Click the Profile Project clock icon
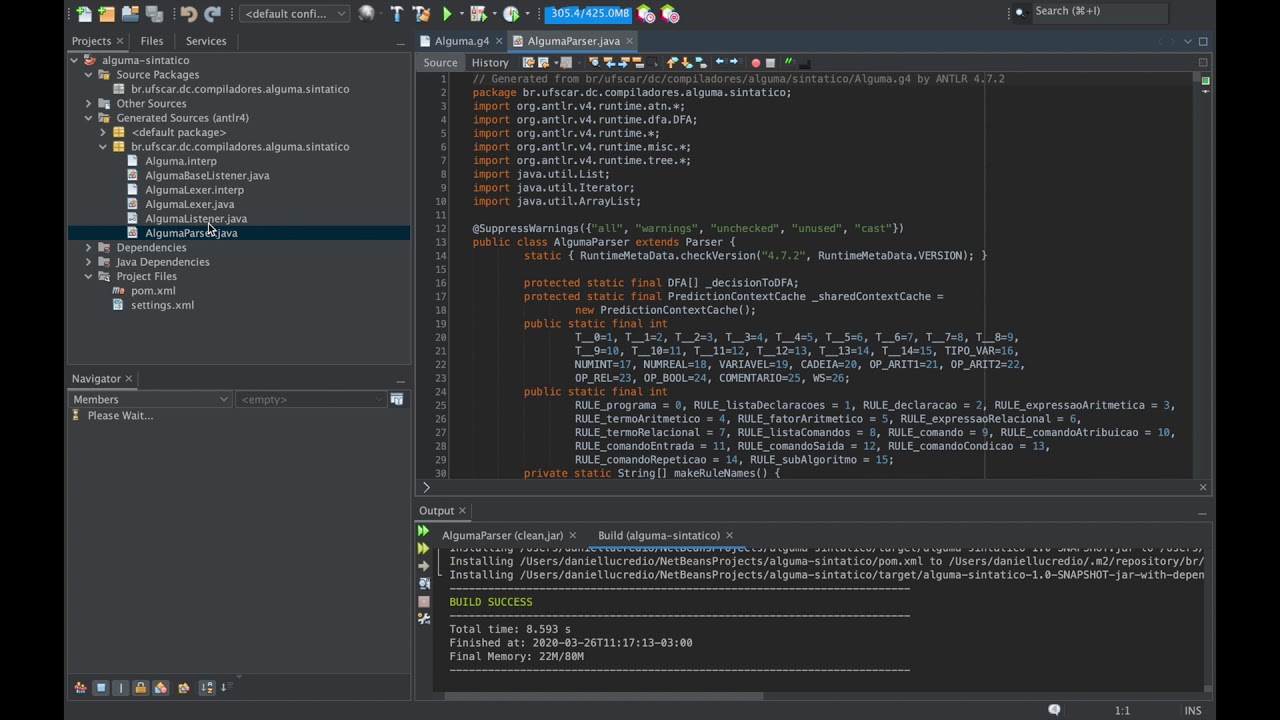Screen dimensions: 1280x720 tap(512, 14)
